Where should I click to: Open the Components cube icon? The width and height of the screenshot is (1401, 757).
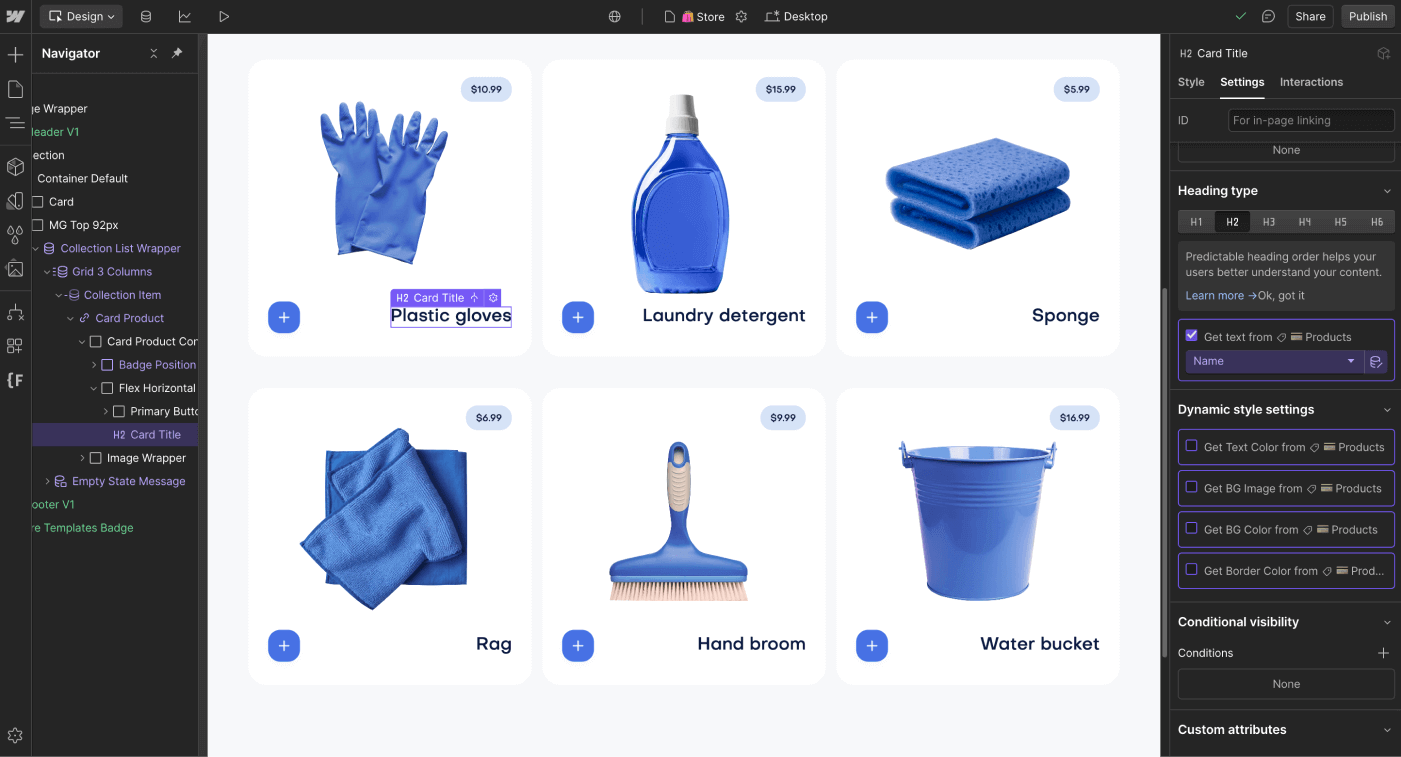pos(15,167)
